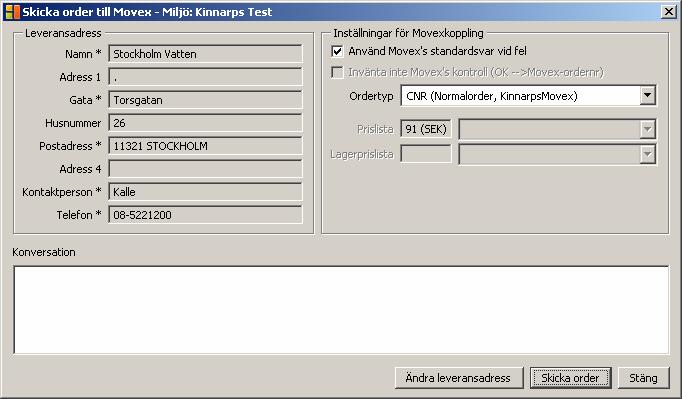Click the small Lagerprislista code field
This screenshot has height=399, width=682.
pos(426,154)
